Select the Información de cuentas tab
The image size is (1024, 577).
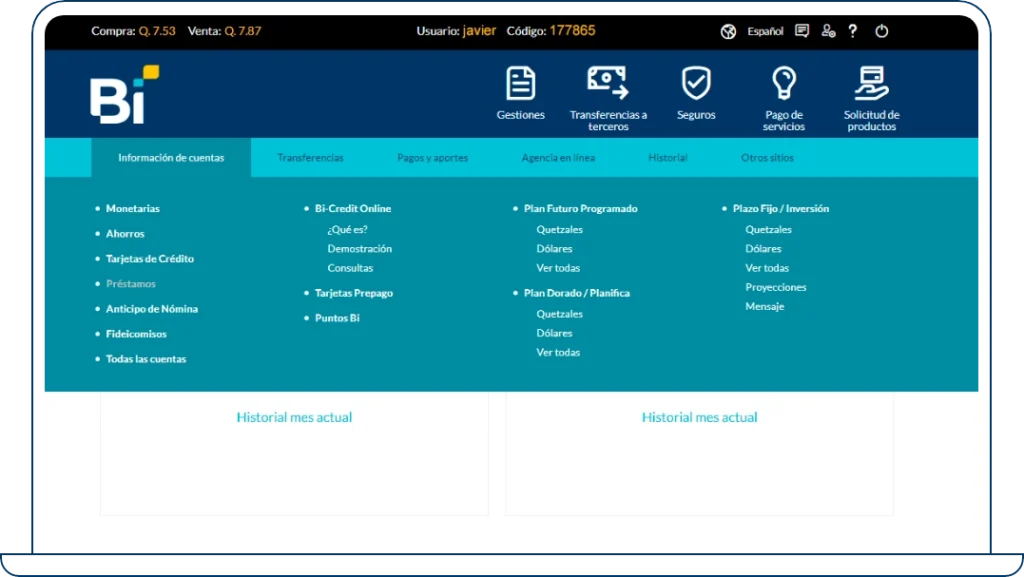pyautogui.click(x=171, y=158)
